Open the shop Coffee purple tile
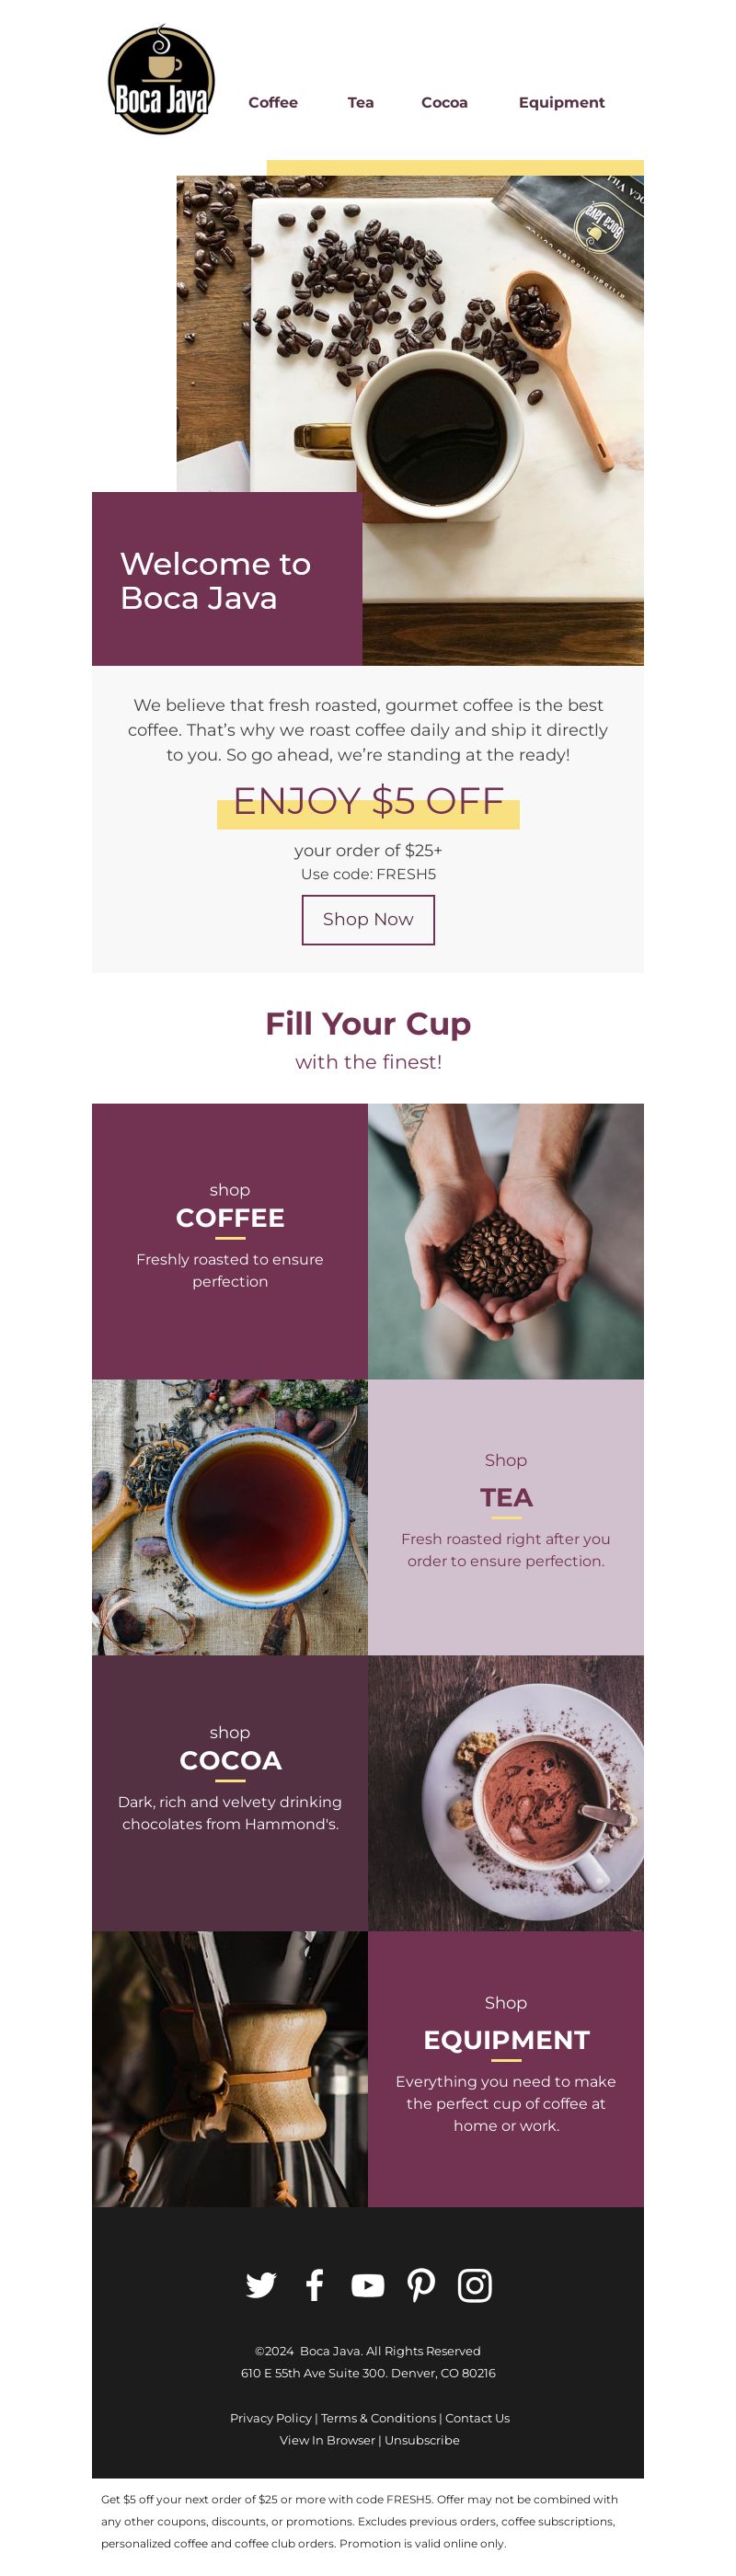Image resolution: width=736 pixels, height=2576 pixels. tap(230, 1241)
